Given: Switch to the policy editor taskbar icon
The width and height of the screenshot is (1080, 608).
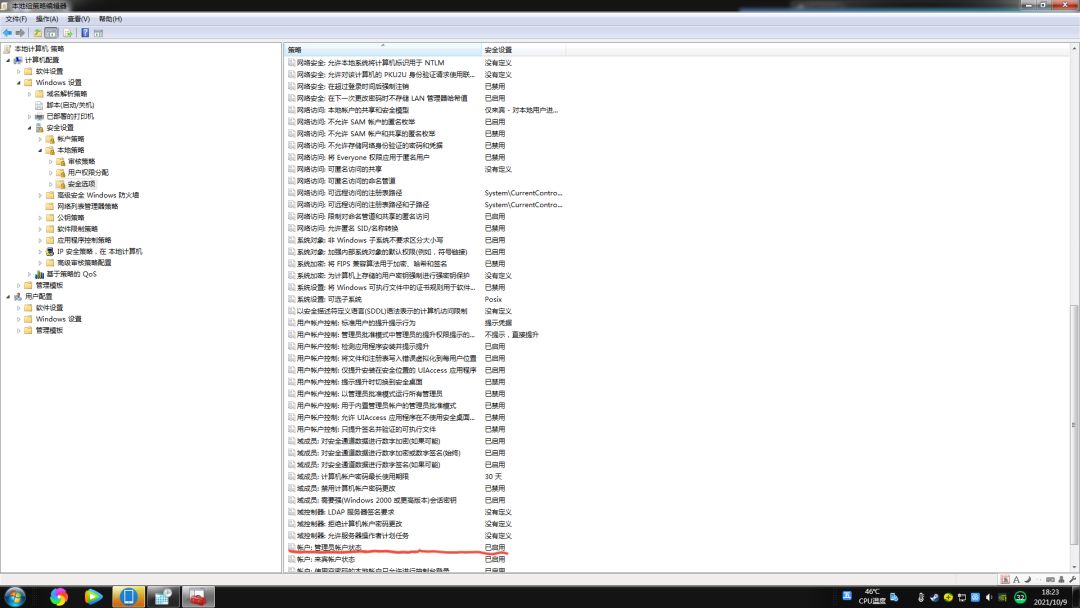Looking at the screenshot, I should 163,596.
